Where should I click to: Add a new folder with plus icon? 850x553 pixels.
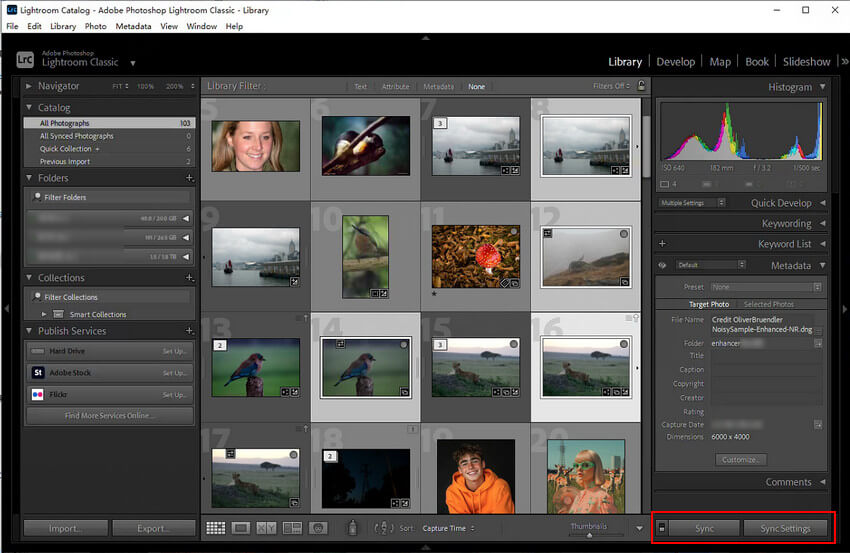[x=189, y=178]
